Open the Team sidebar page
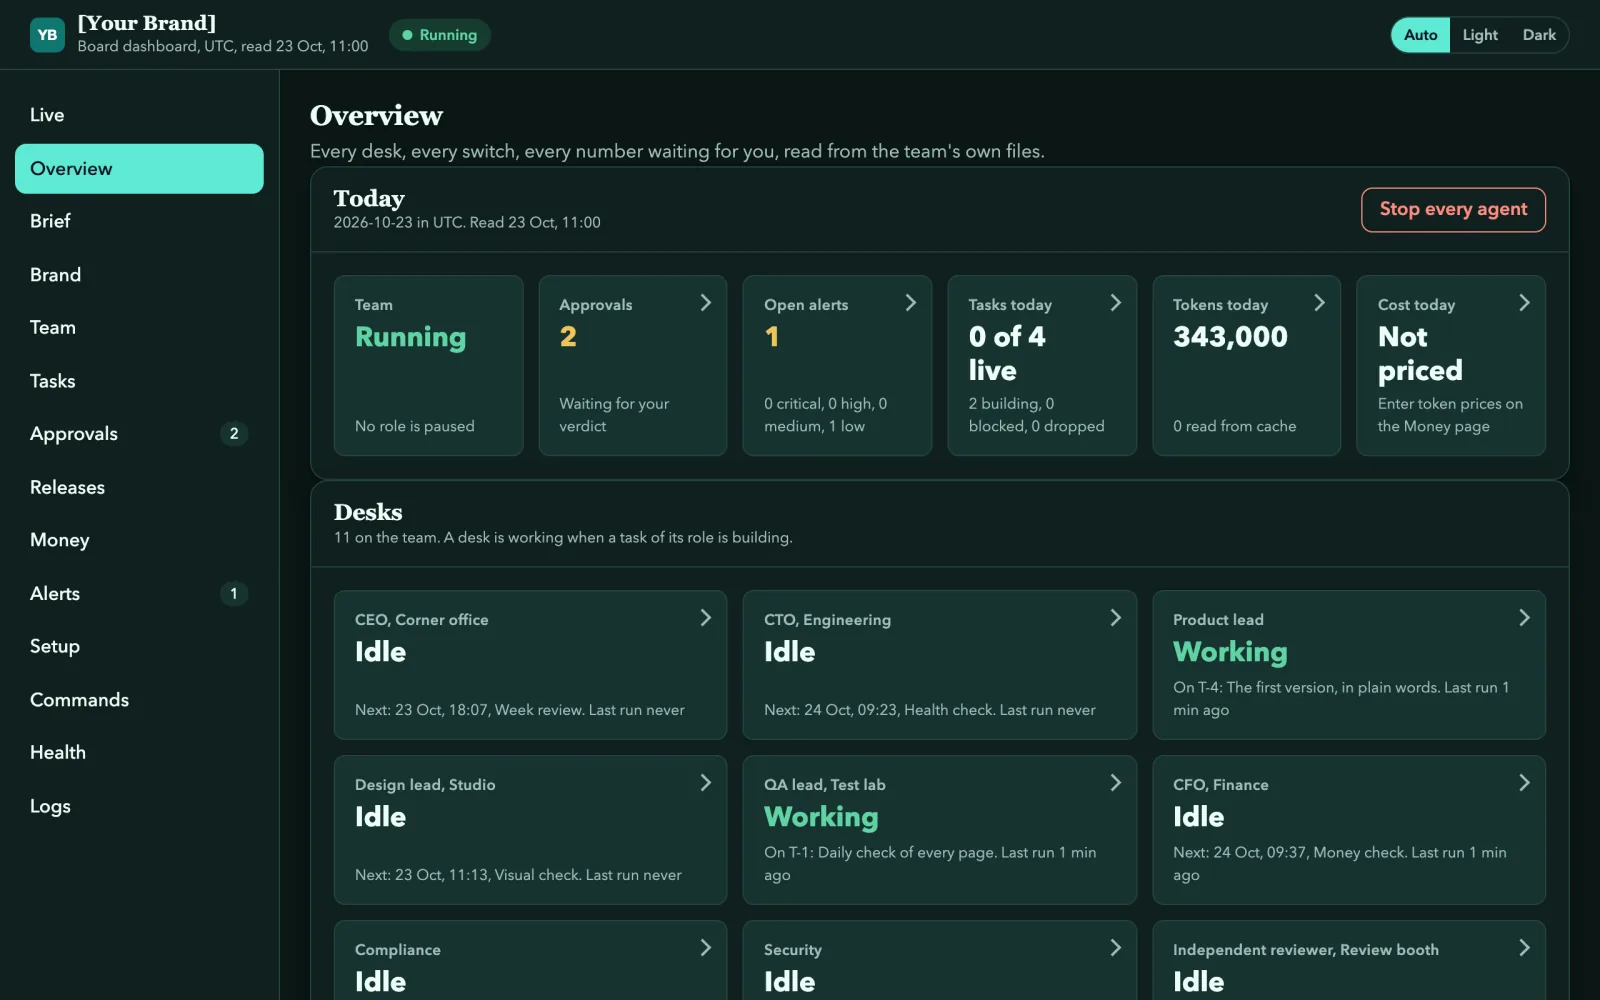 [139, 328]
